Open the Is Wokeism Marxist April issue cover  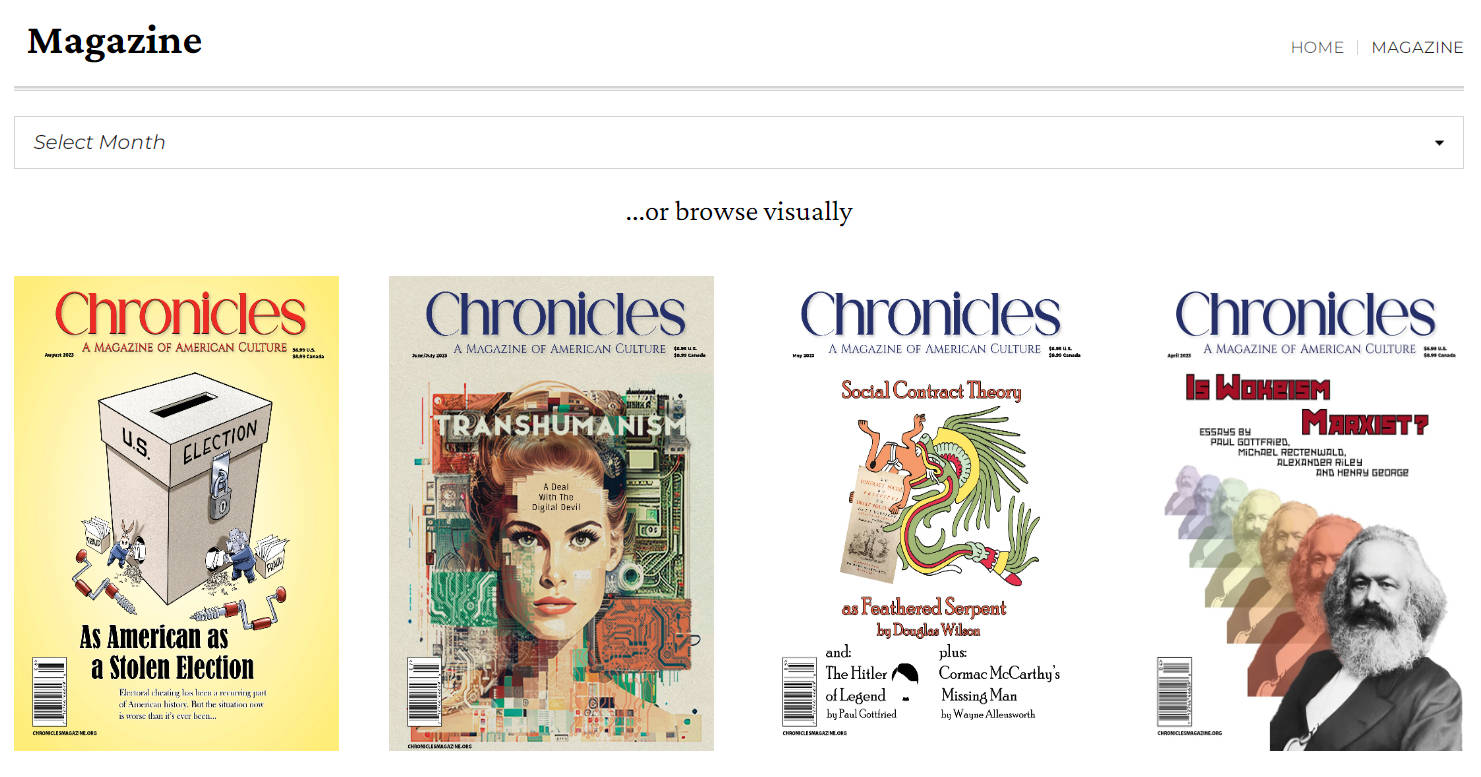pyautogui.click(x=1301, y=513)
